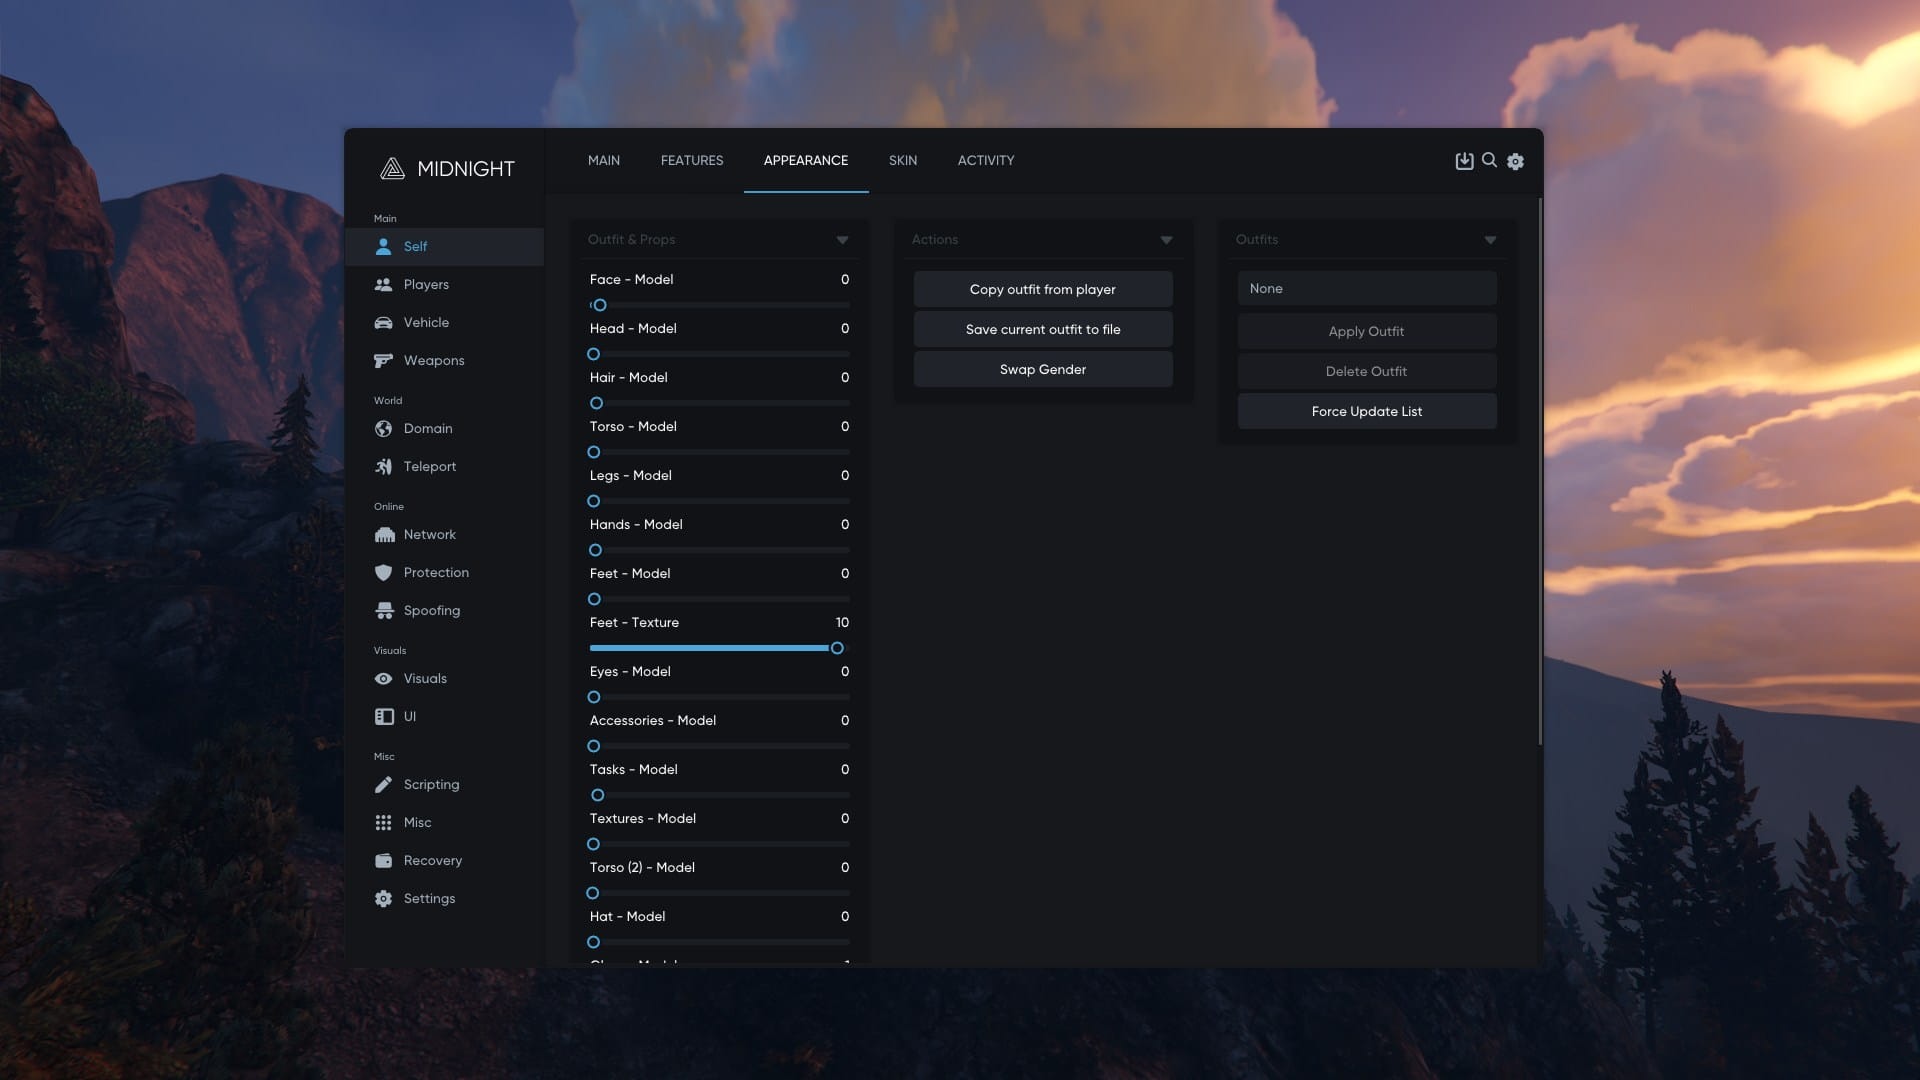Open search via magnifier icon
Image resolution: width=1920 pixels, height=1080 pixels.
click(x=1489, y=160)
